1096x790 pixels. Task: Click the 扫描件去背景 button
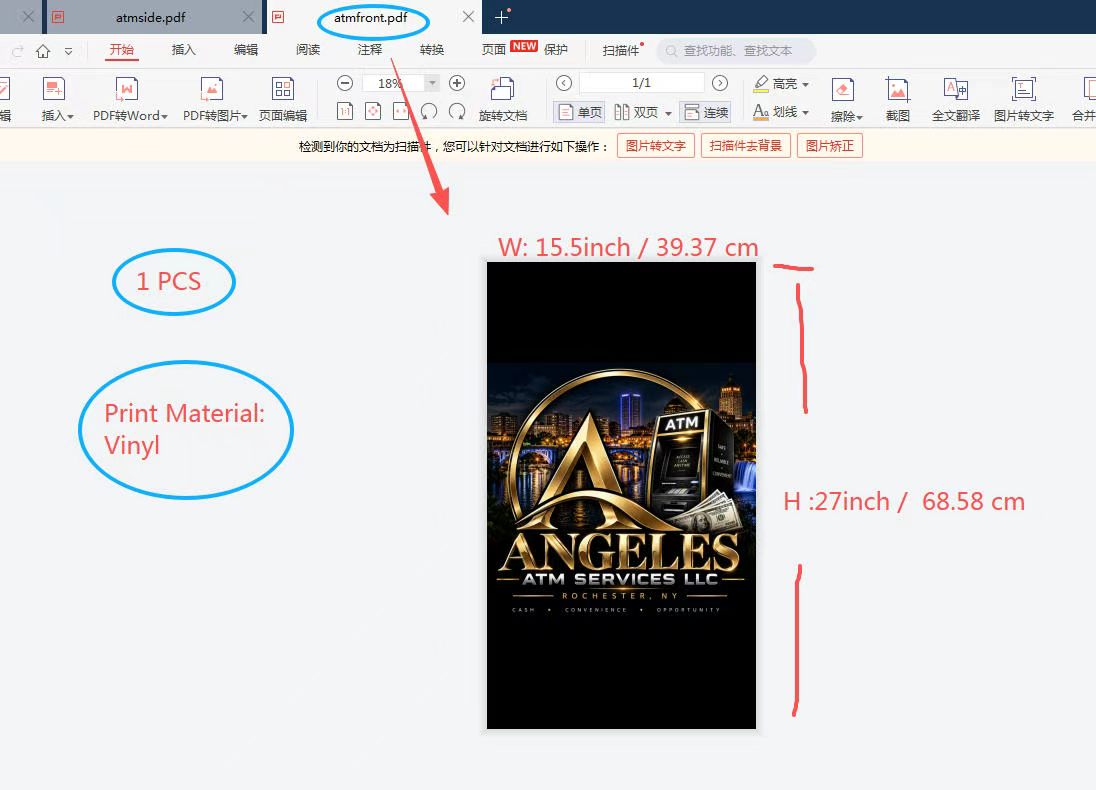[x=746, y=146]
